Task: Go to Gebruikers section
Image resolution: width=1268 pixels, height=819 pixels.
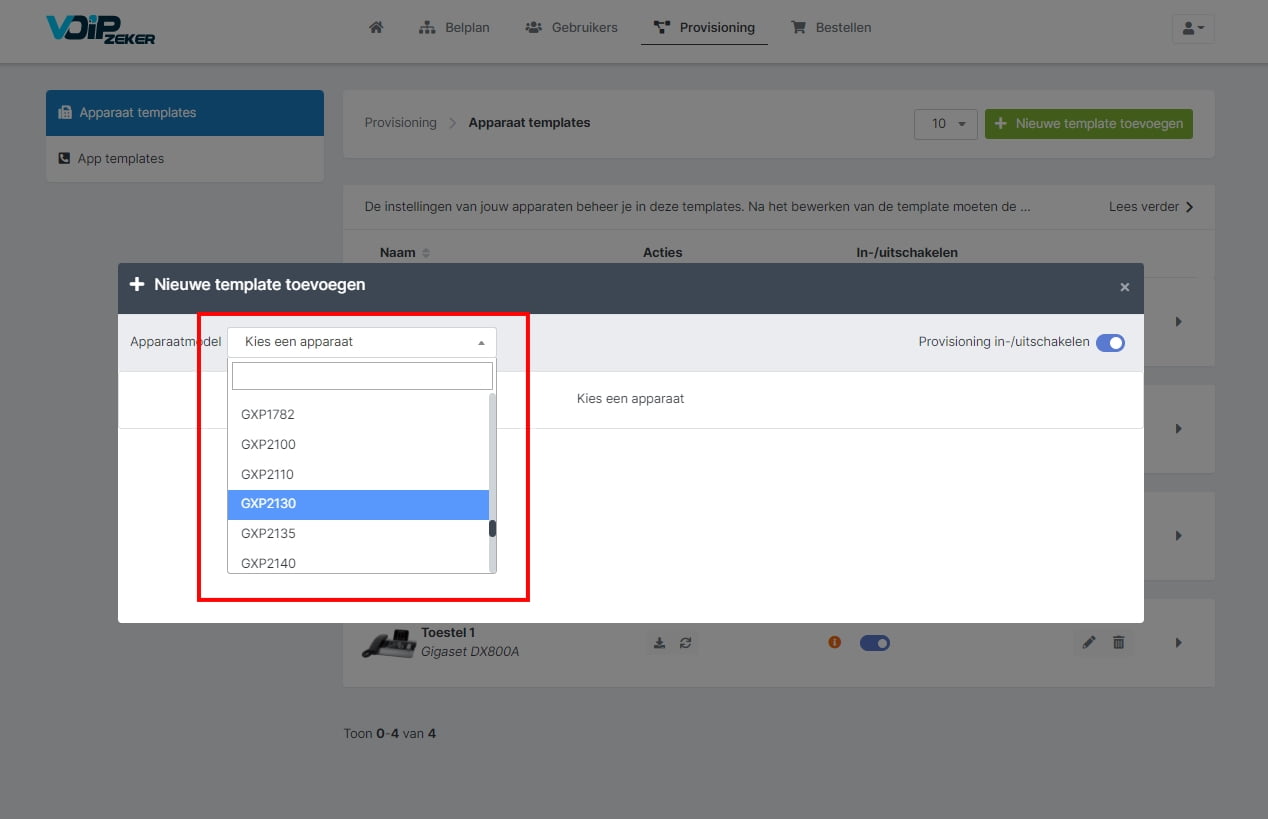Action: (571, 27)
